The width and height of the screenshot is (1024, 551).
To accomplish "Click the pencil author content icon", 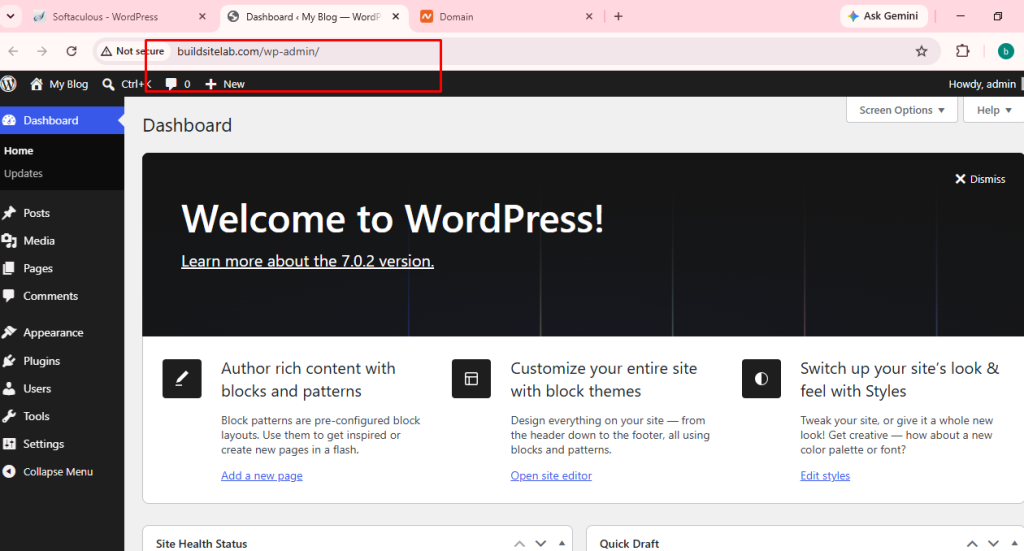I will tap(182, 379).
